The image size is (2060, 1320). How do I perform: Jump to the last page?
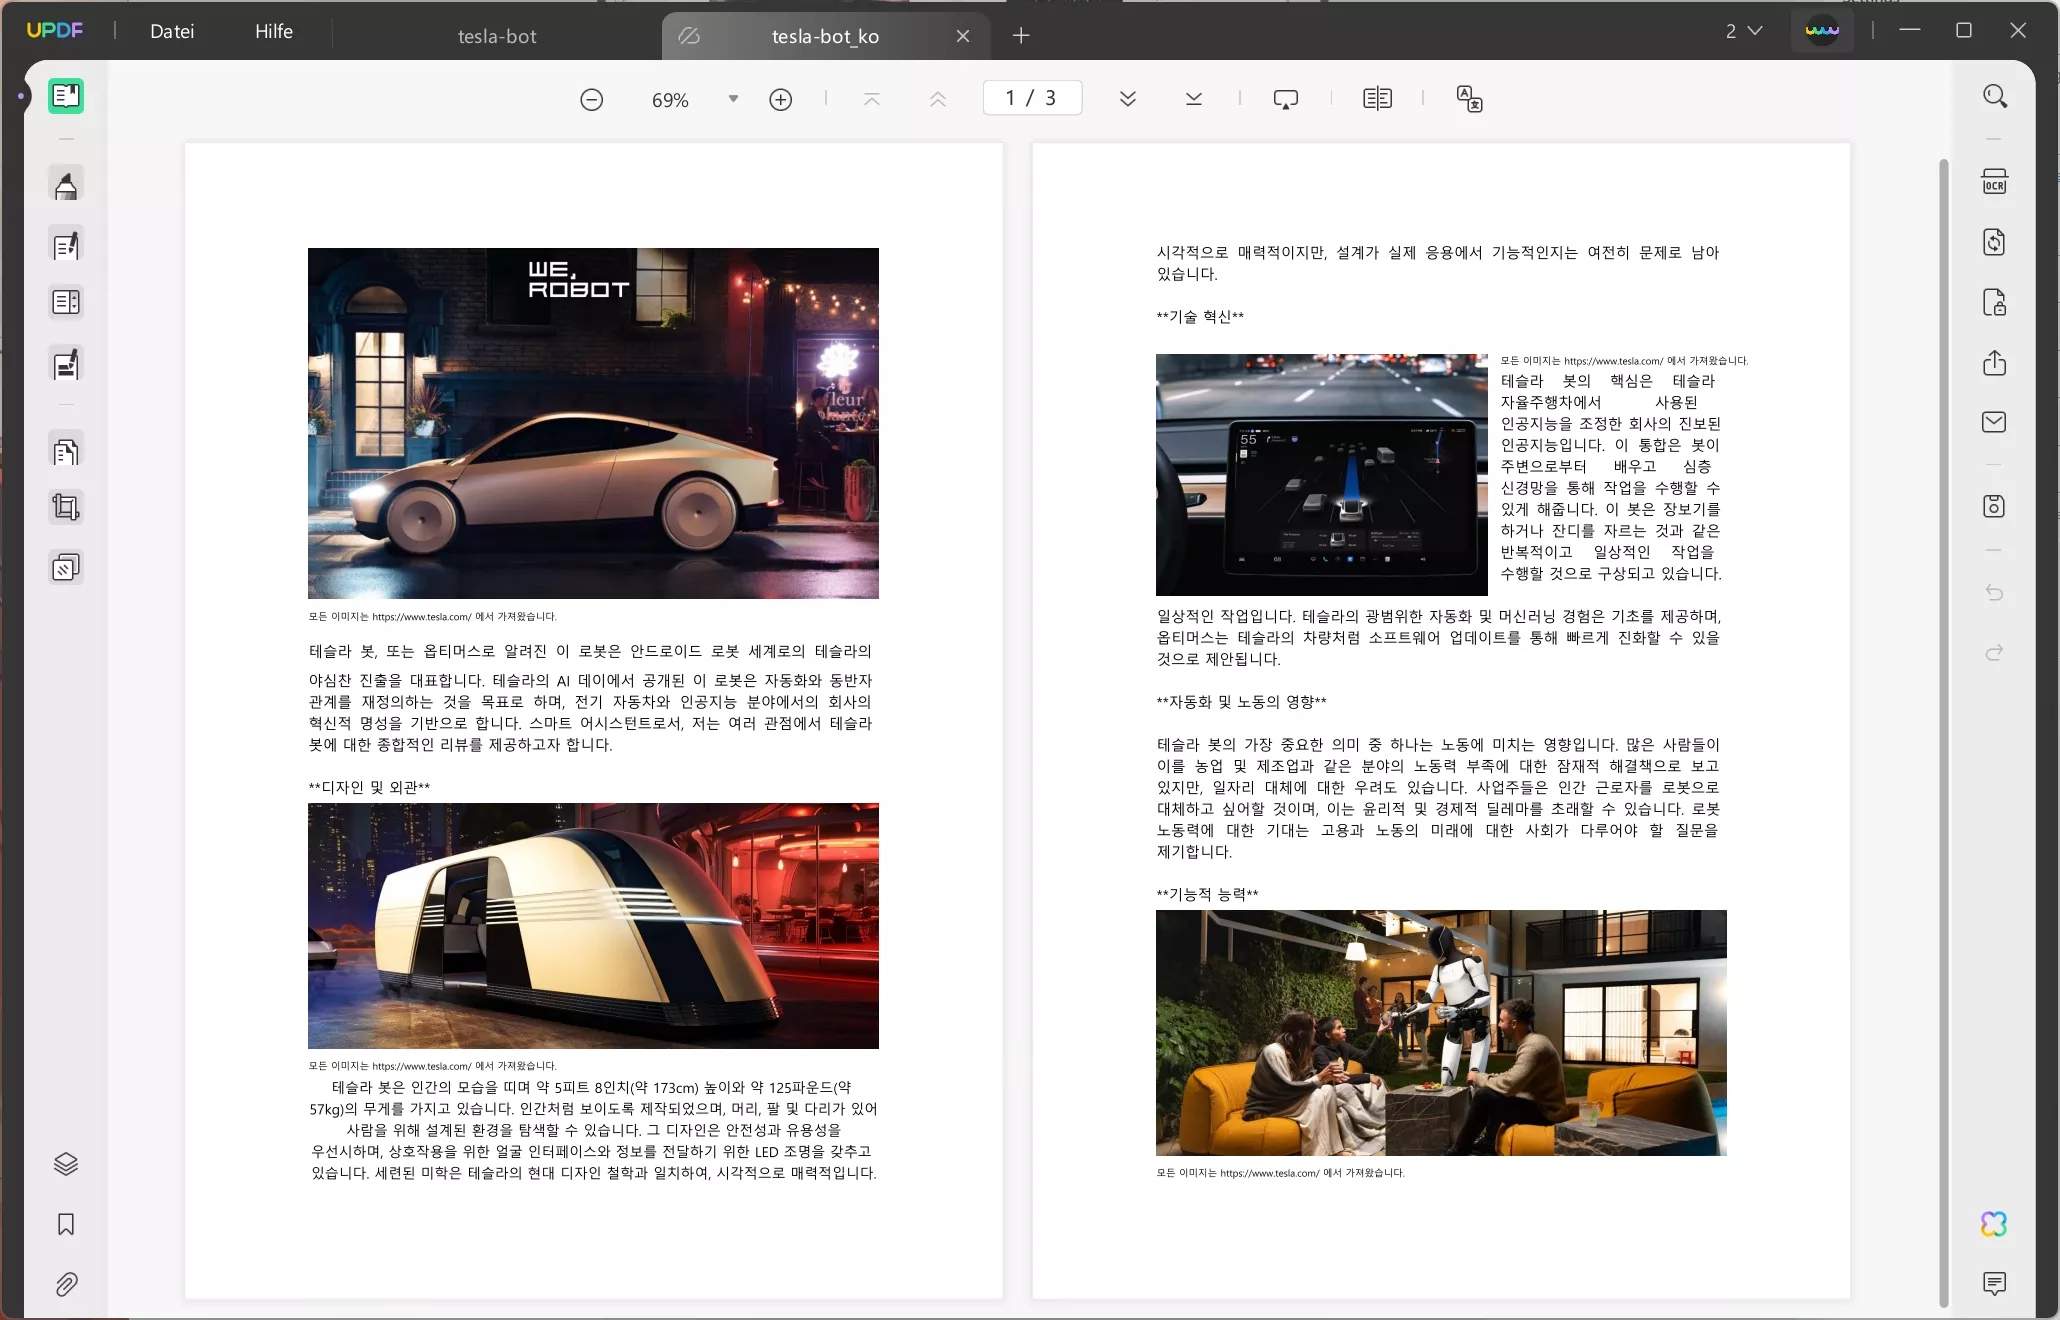tap(1194, 99)
